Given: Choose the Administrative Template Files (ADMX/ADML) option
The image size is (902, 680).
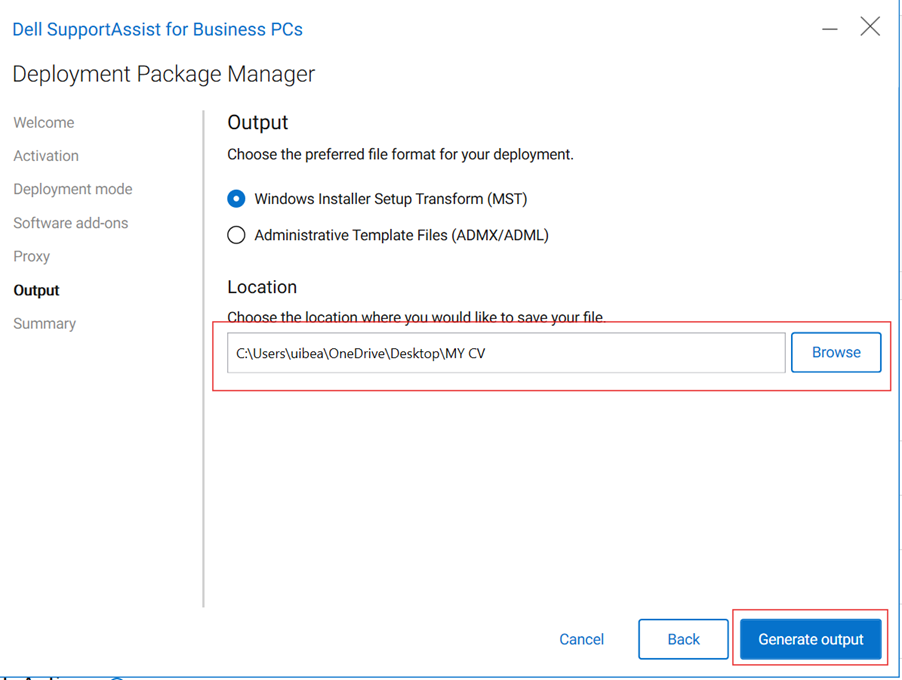Looking at the screenshot, I should tap(236, 234).
